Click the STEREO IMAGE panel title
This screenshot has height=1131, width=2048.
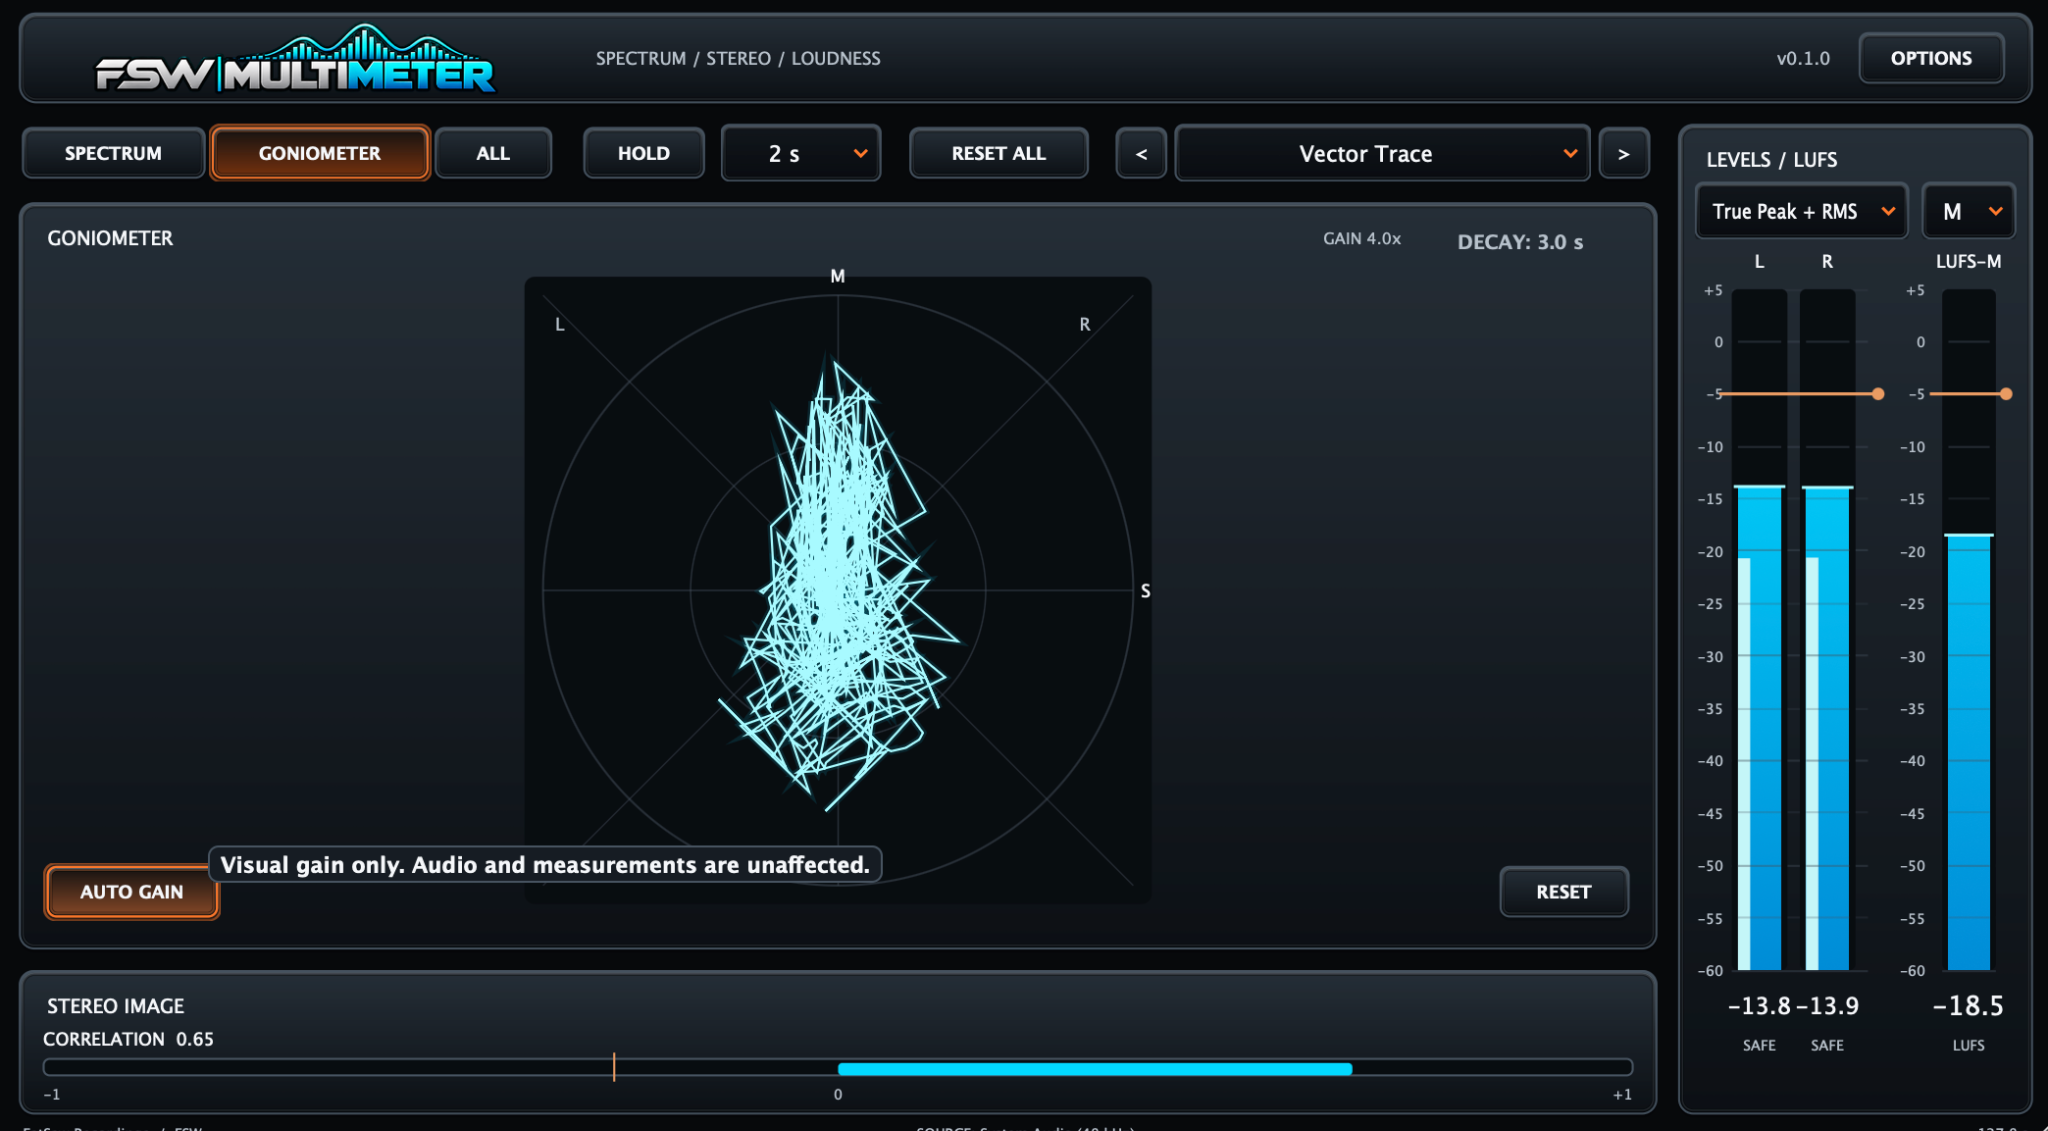[116, 1006]
